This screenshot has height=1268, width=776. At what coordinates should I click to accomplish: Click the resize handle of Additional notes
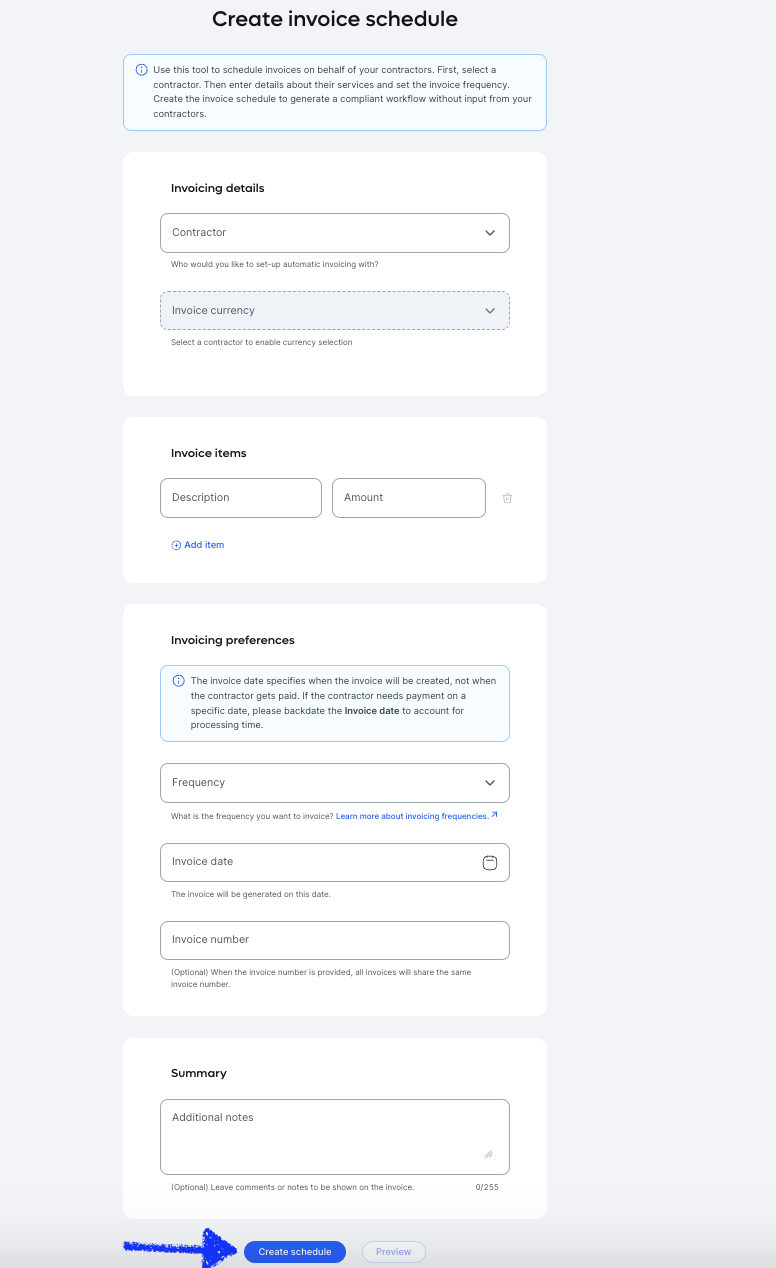pos(488,1153)
